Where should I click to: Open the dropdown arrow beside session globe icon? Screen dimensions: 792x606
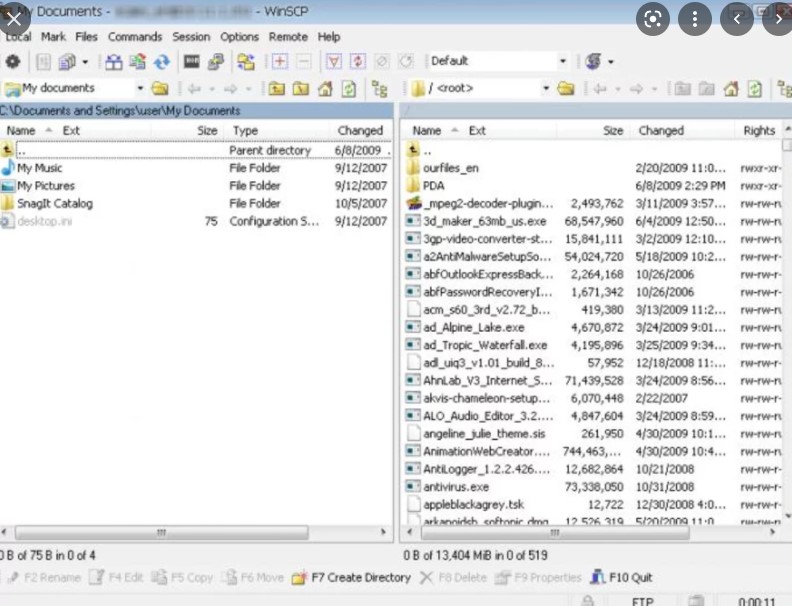611,62
